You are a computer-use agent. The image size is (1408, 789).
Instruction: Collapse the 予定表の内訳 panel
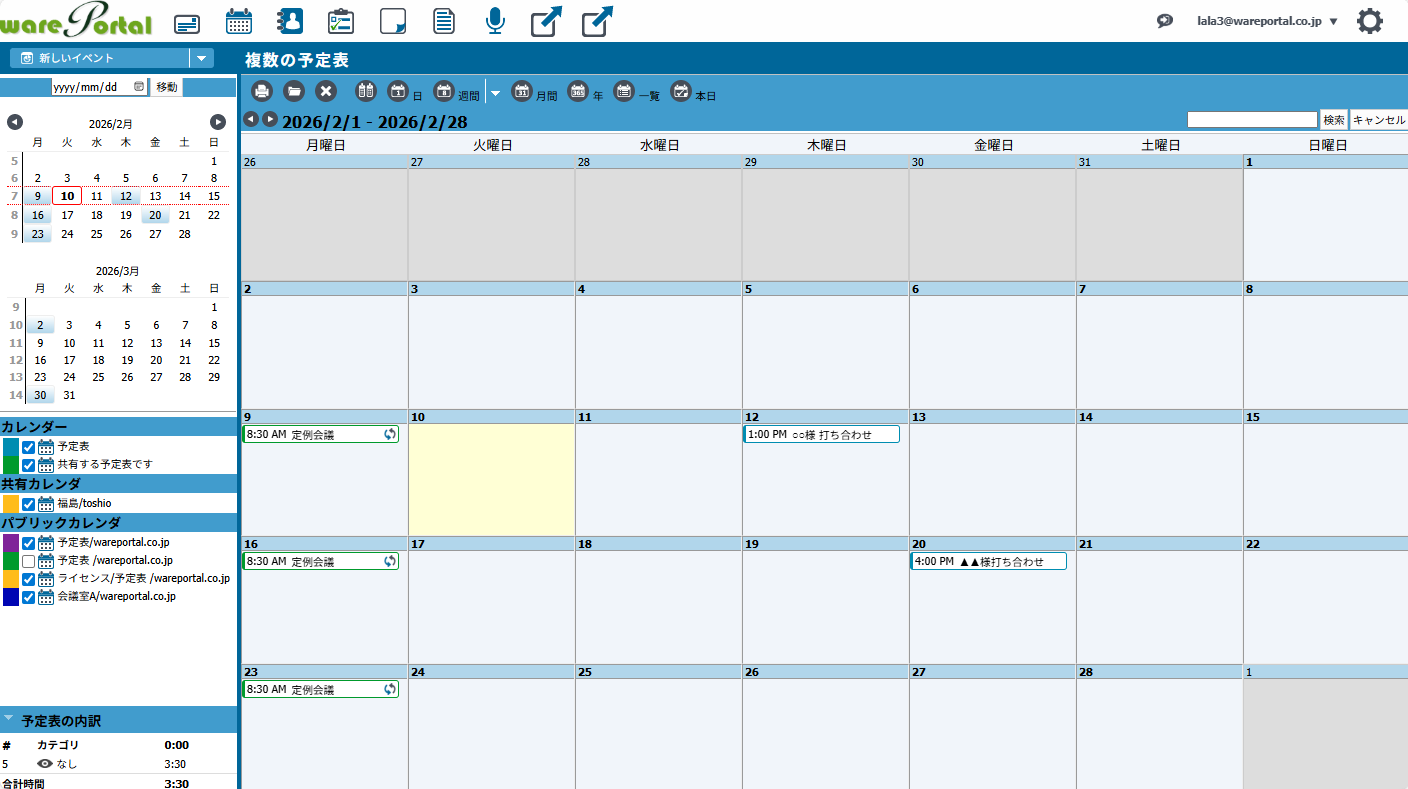(9, 719)
